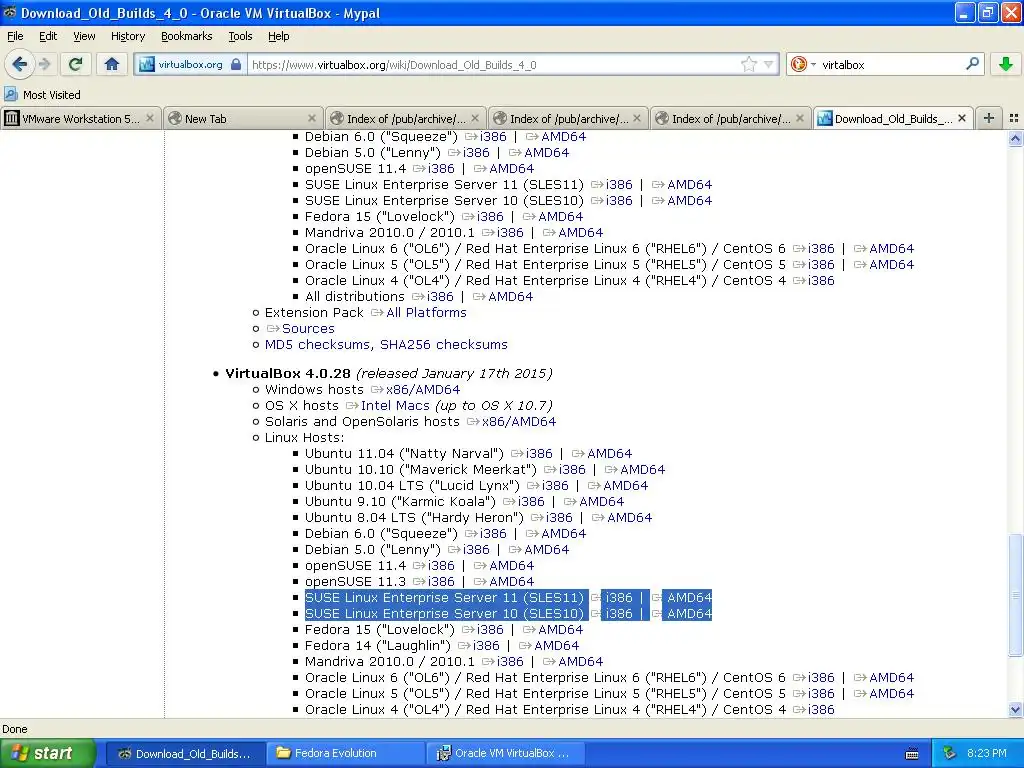Click the virtualbox.org site identity button
This screenshot has width=1024, height=768.
(x=190, y=65)
